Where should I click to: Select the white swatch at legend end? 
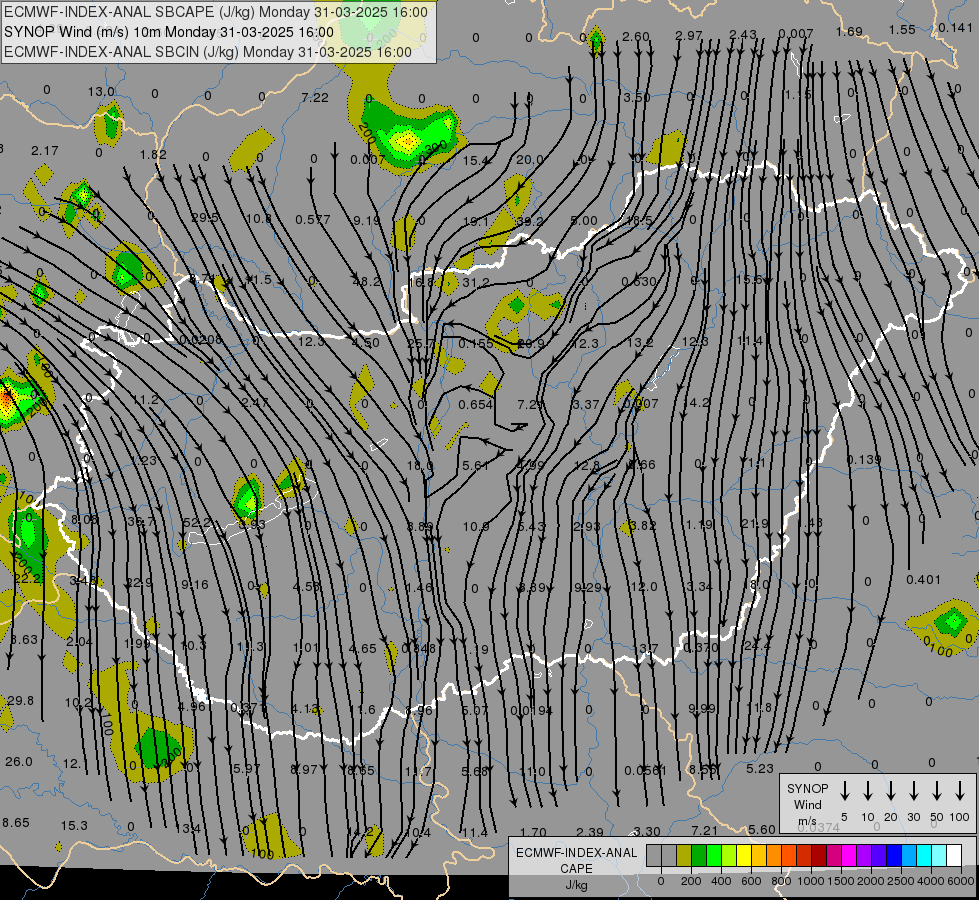coord(953,855)
